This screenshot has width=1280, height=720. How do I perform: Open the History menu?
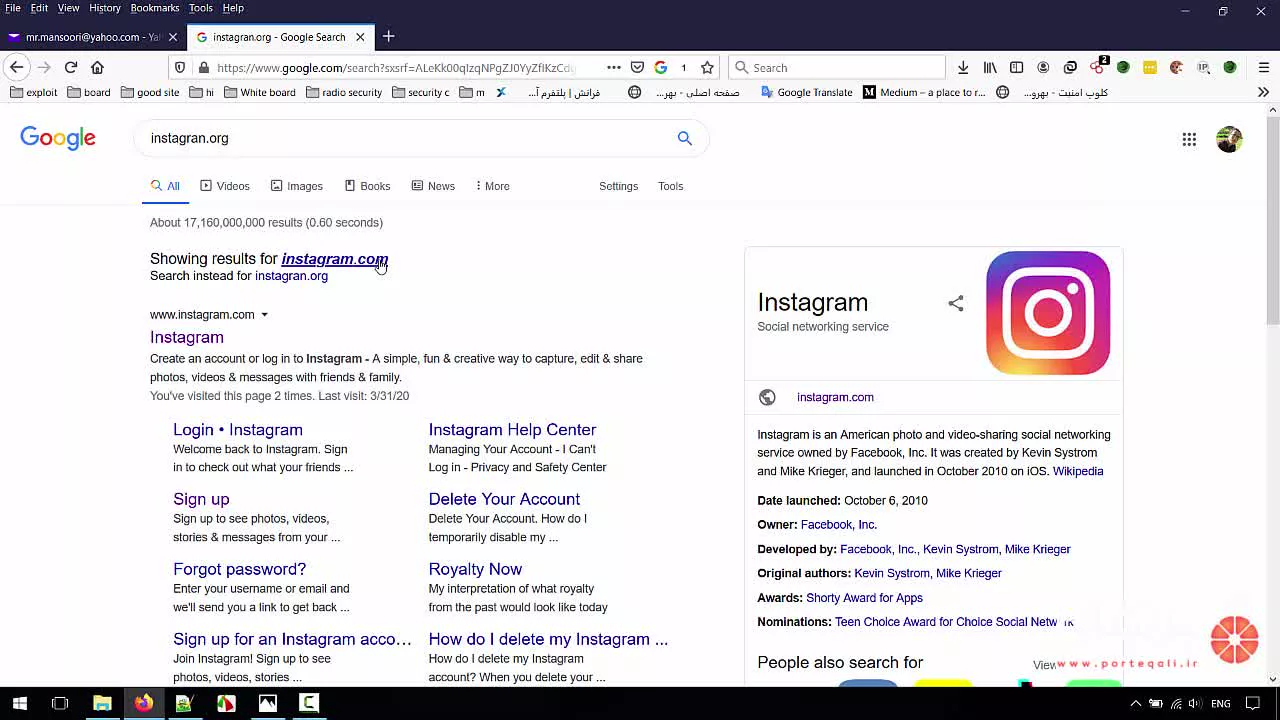(105, 8)
